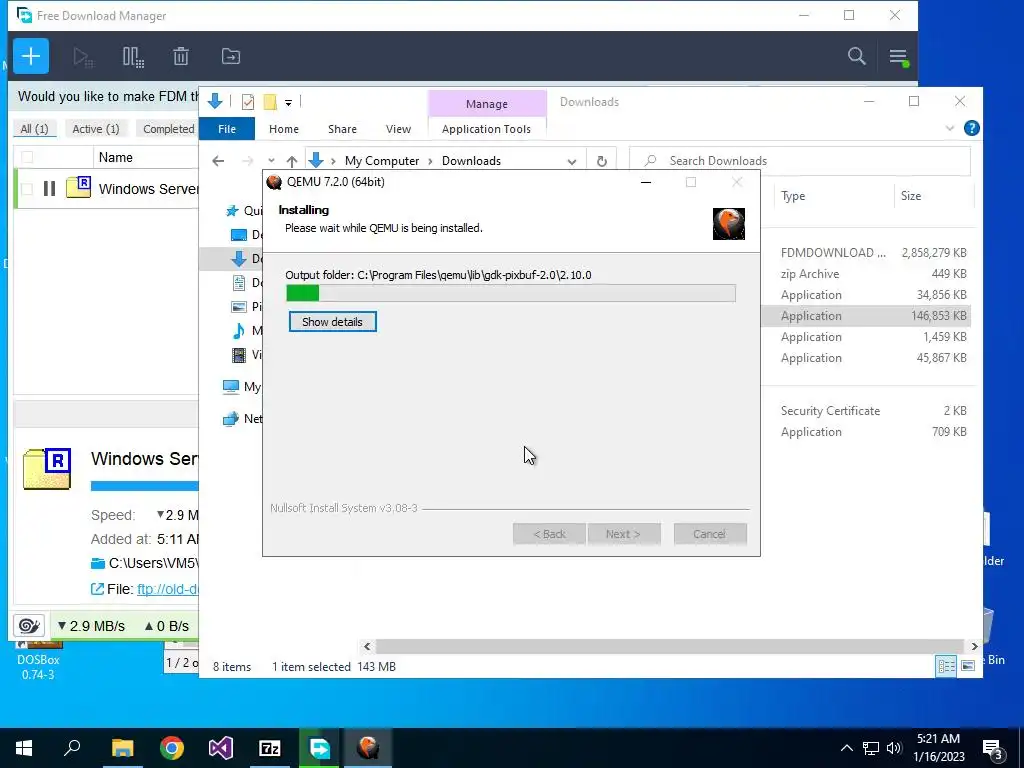1024x768 pixels.
Task: Select the Completed filter tab in FDM
Action: (168, 129)
